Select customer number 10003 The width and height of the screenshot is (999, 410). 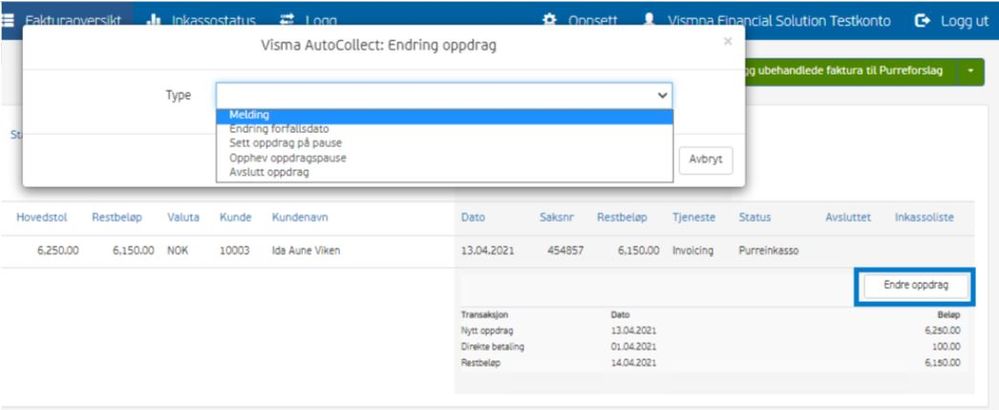pos(235,251)
